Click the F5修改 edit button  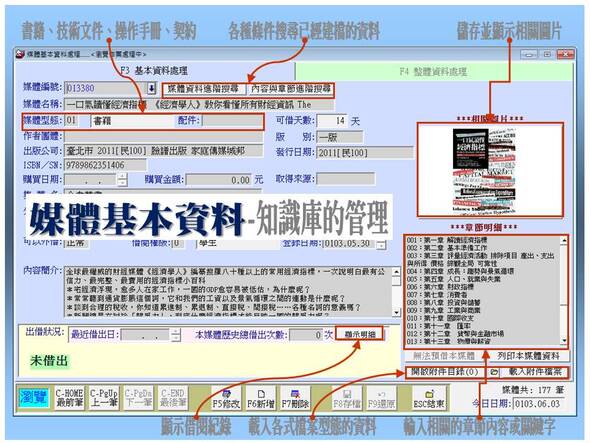click(x=226, y=399)
